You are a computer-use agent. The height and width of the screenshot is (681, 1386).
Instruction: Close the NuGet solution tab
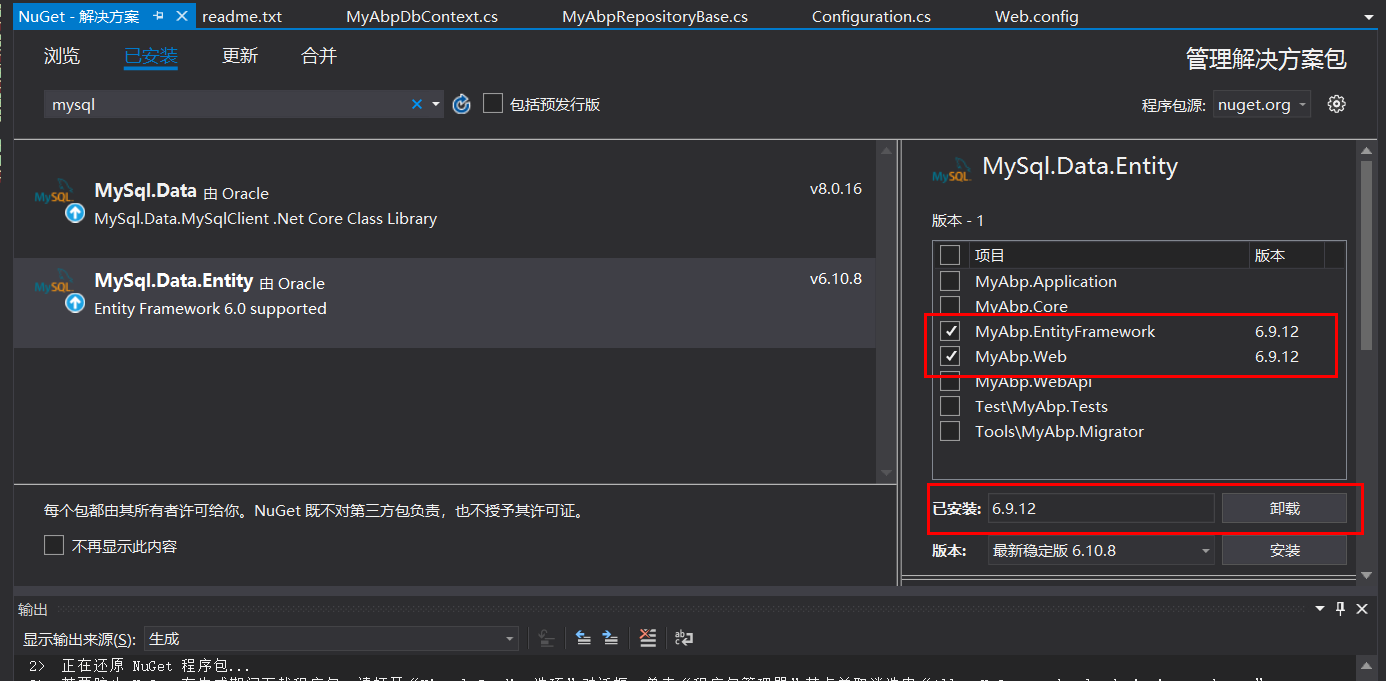(x=181, y=17)
